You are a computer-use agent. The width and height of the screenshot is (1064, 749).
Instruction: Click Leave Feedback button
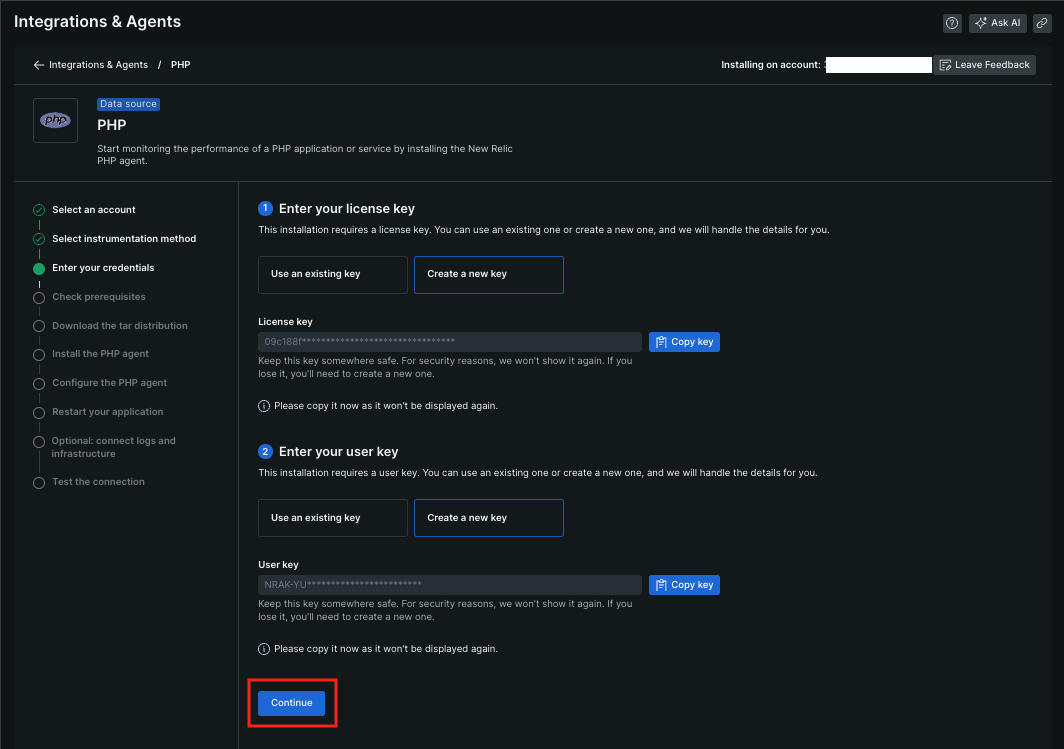[x=984, y=65]
